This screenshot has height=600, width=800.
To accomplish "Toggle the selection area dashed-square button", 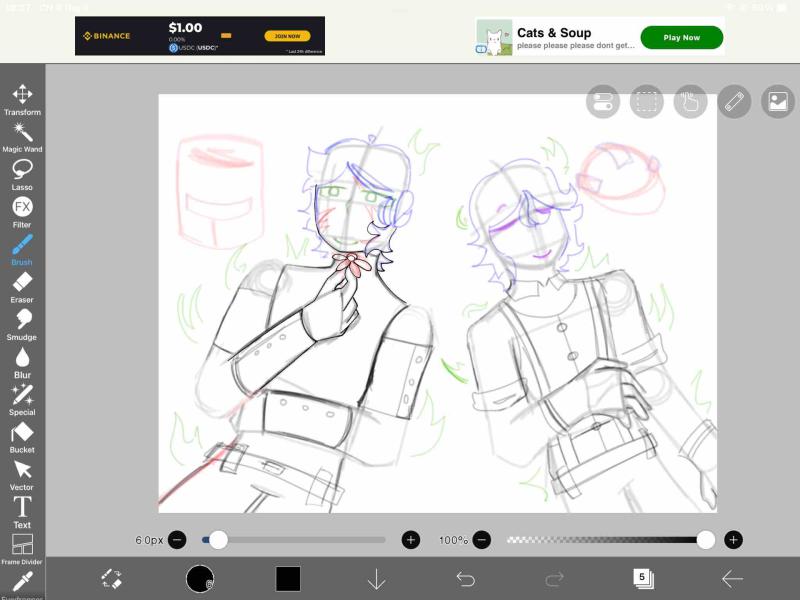I will [x=646, y=101].
